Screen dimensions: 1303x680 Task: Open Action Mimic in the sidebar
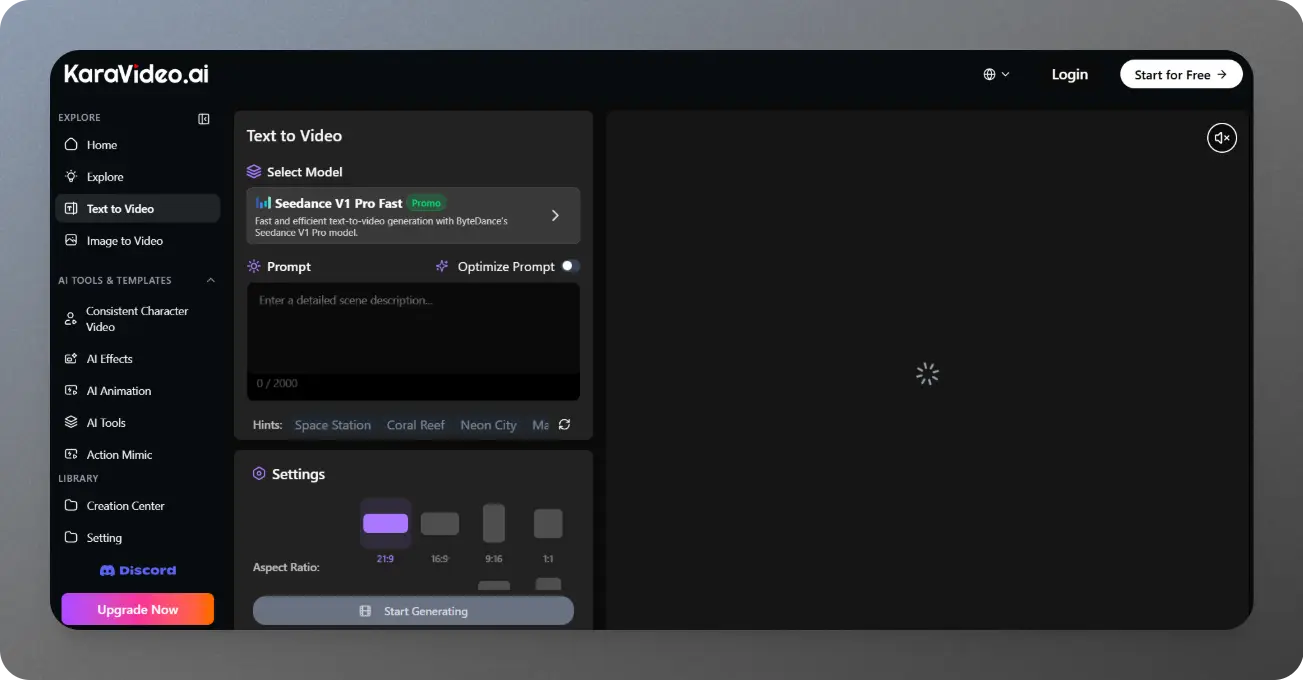[x=119, y=455]
